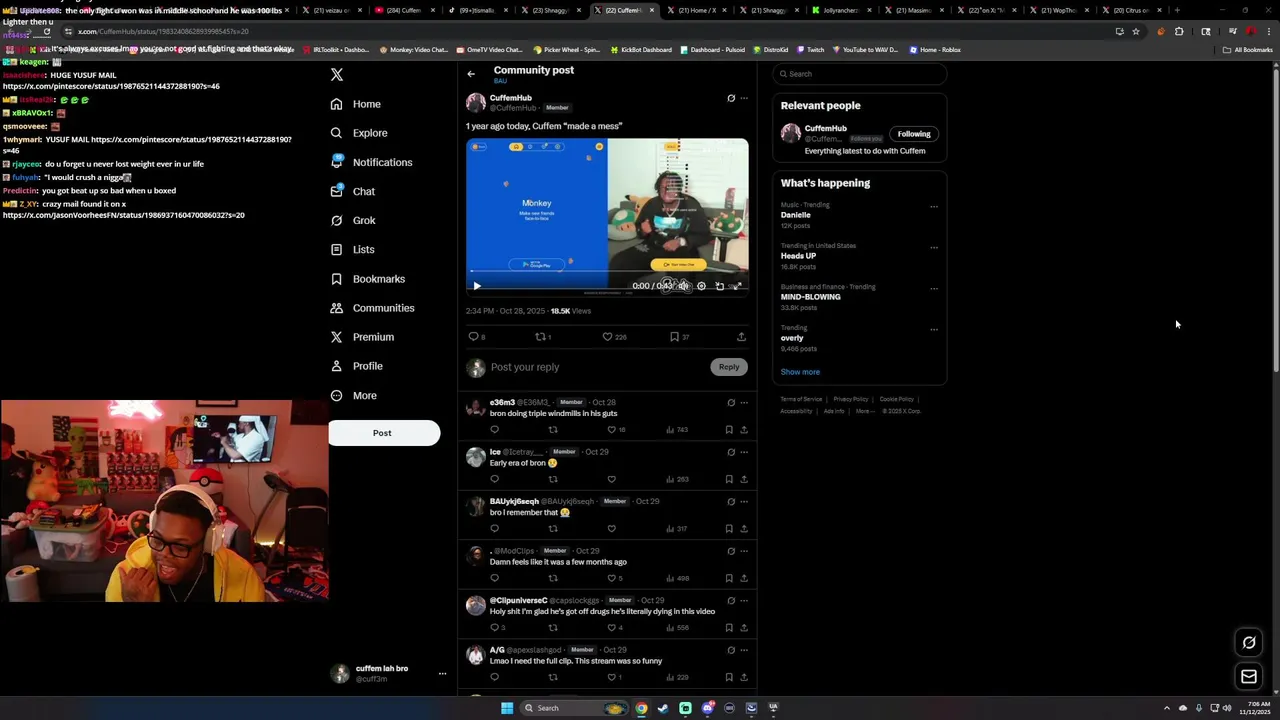
Task: Repost the main CuffemHub post
Action: click(540, 337)
